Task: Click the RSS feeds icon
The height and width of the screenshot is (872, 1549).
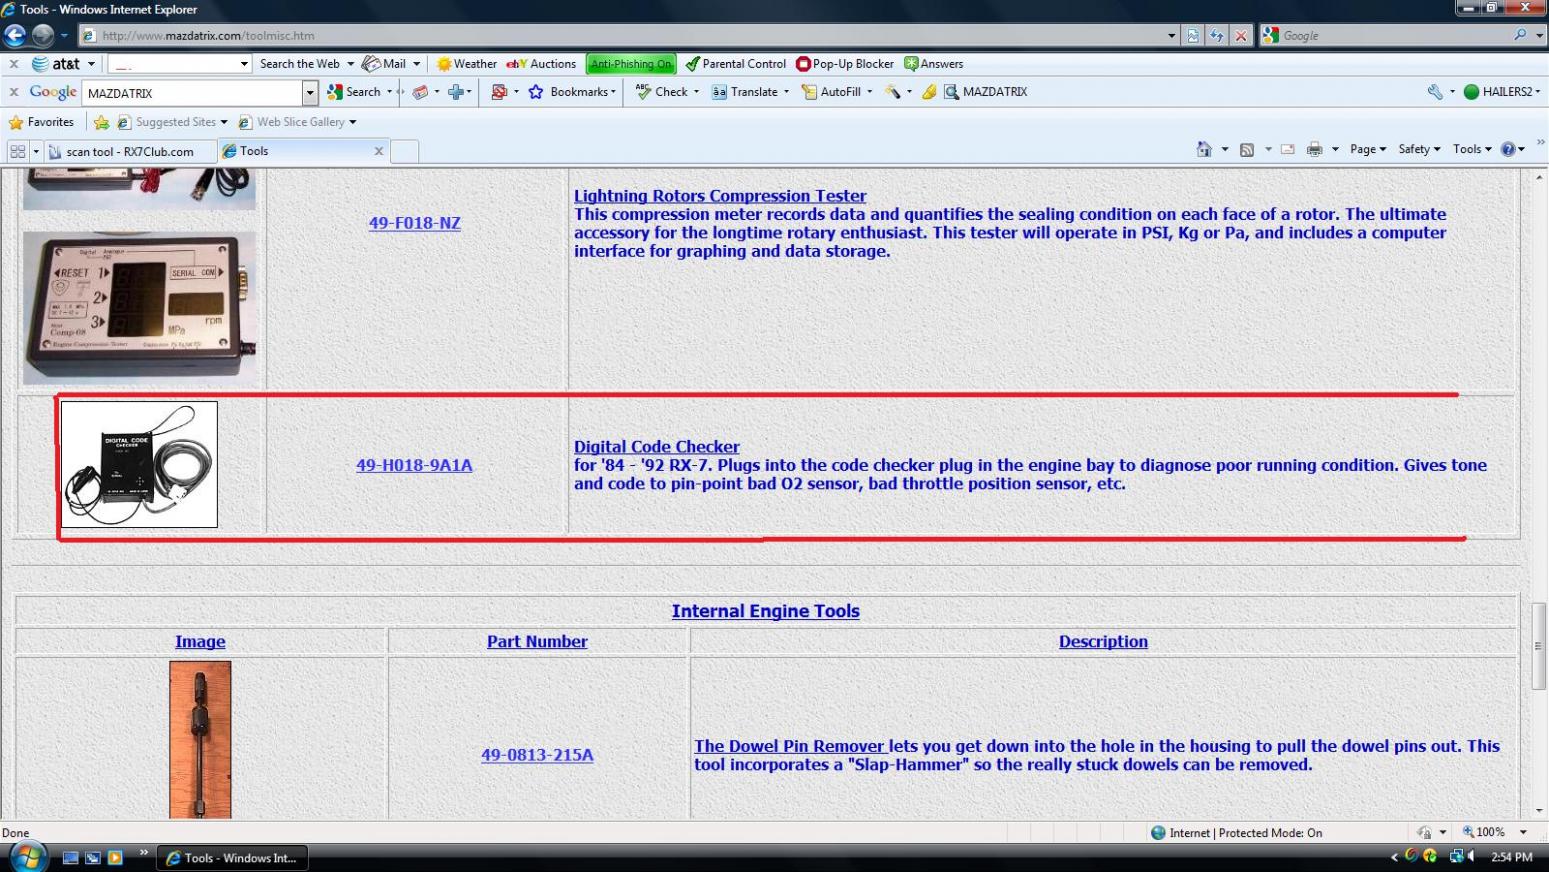Action: pyautogui.click(x=1247, y=149)
